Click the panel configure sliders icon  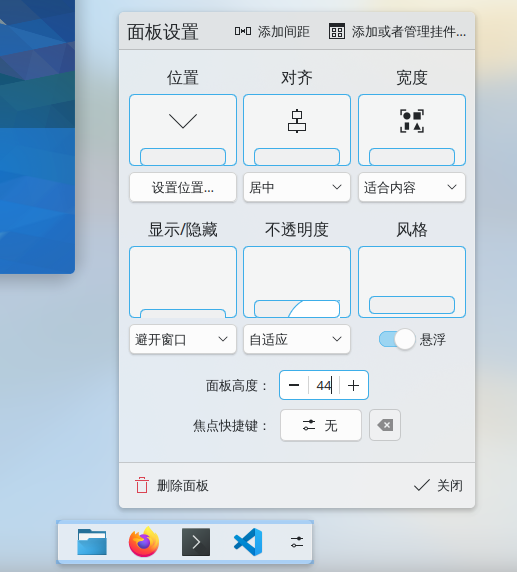[297, 542]
